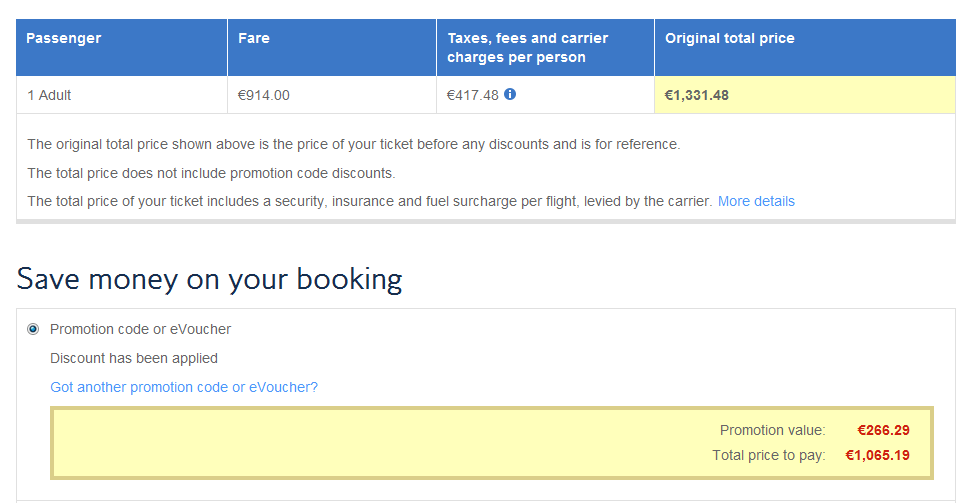Click the Taxes, fees and carrier charges header
The height and width of the screenshot is (503, 957).
coord(528,48)
